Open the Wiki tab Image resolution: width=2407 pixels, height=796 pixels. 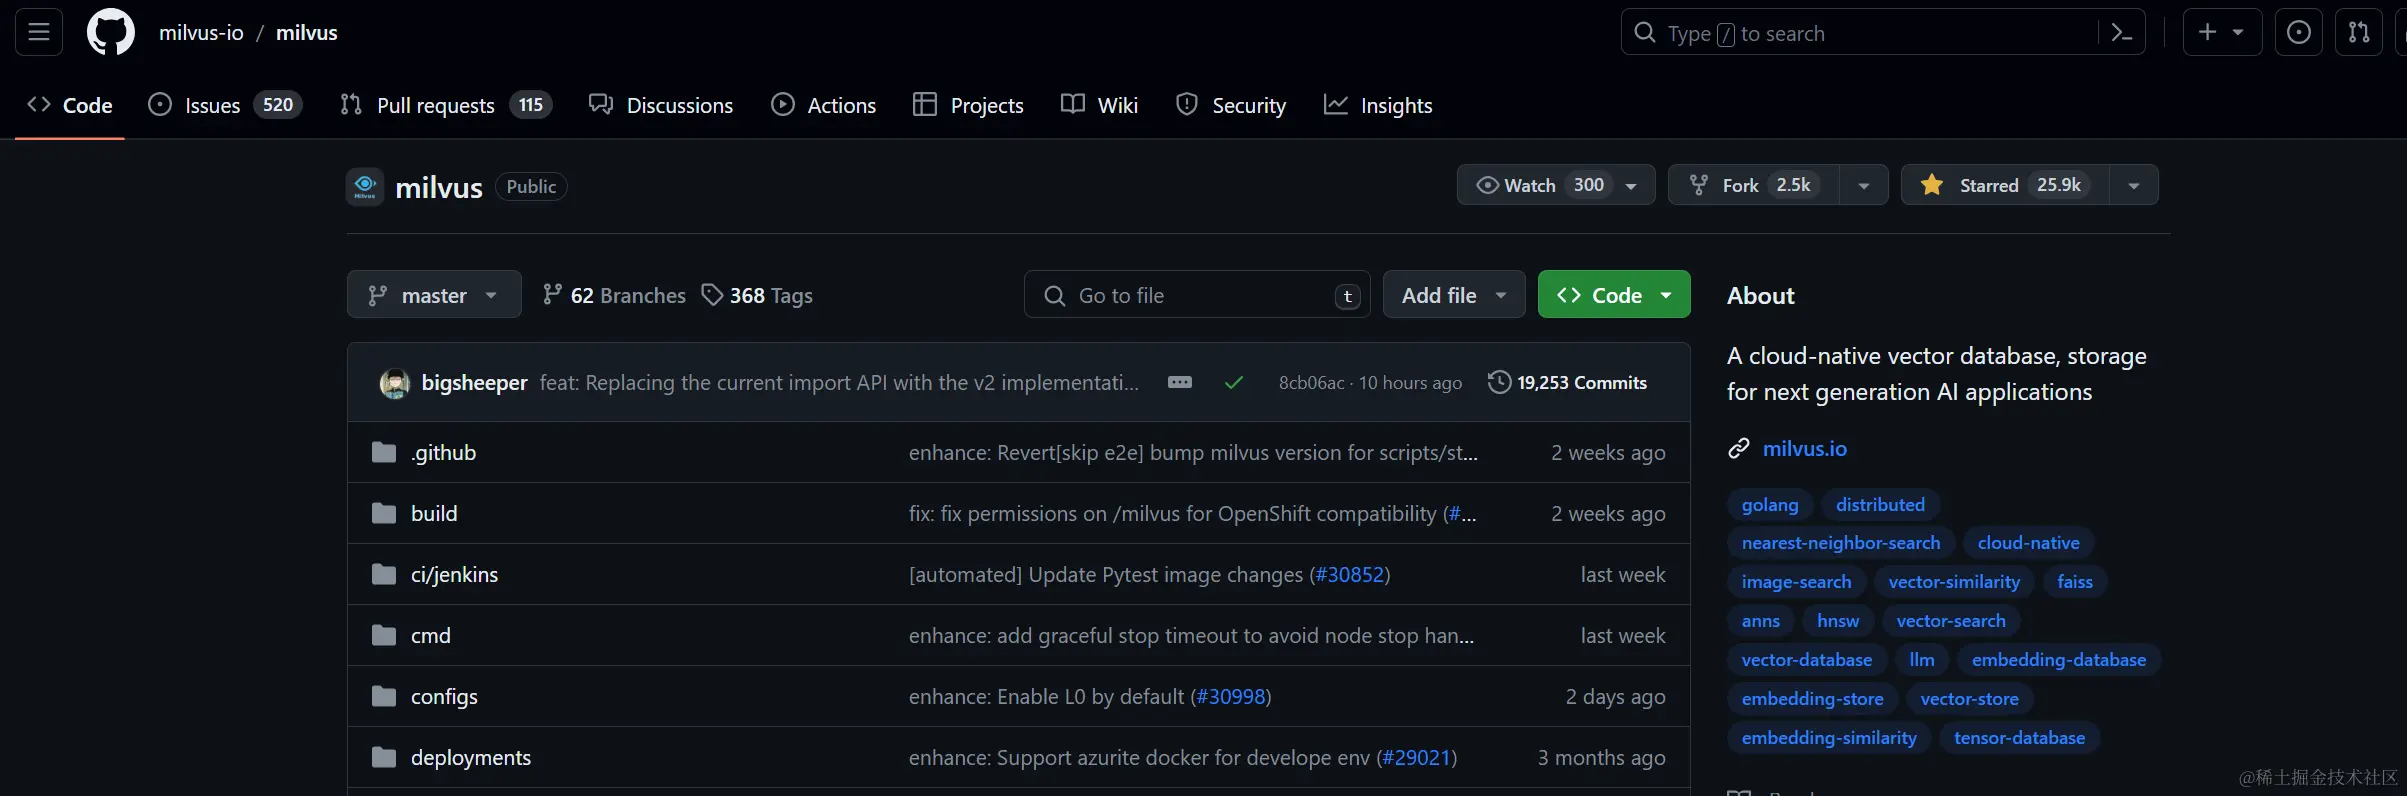(1100, 105)
